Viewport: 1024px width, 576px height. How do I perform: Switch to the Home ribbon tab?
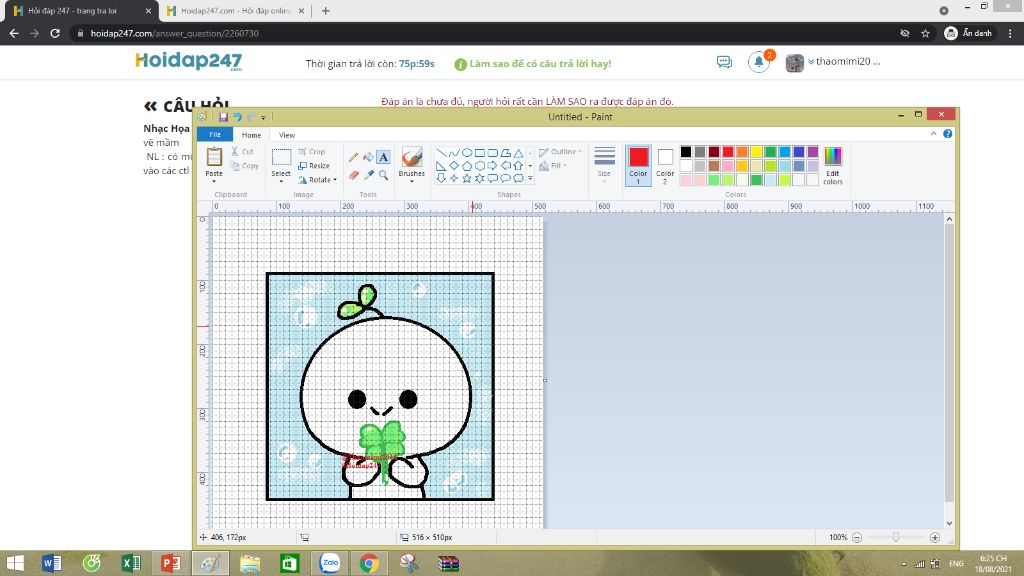coord(251,135)
